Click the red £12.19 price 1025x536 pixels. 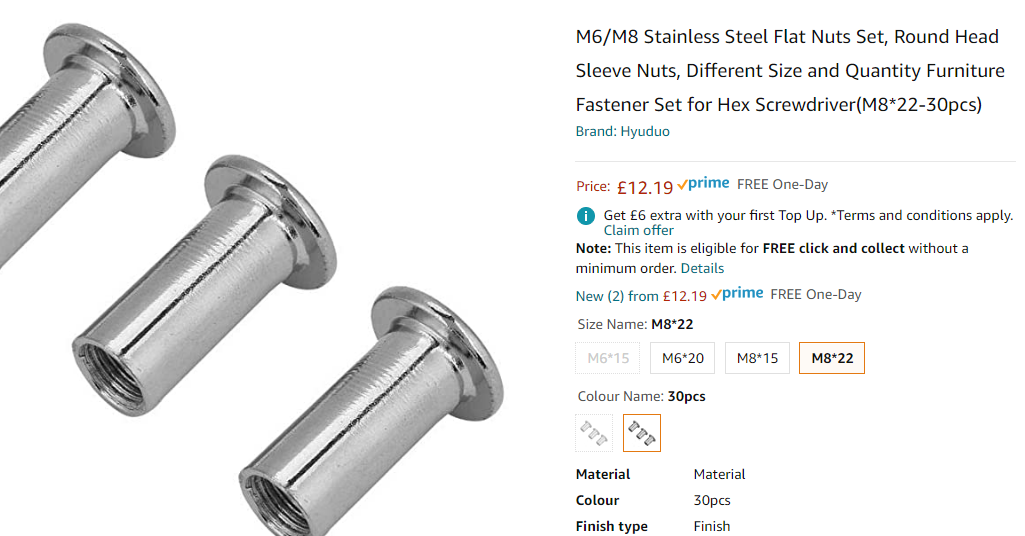tap(645, 186)
